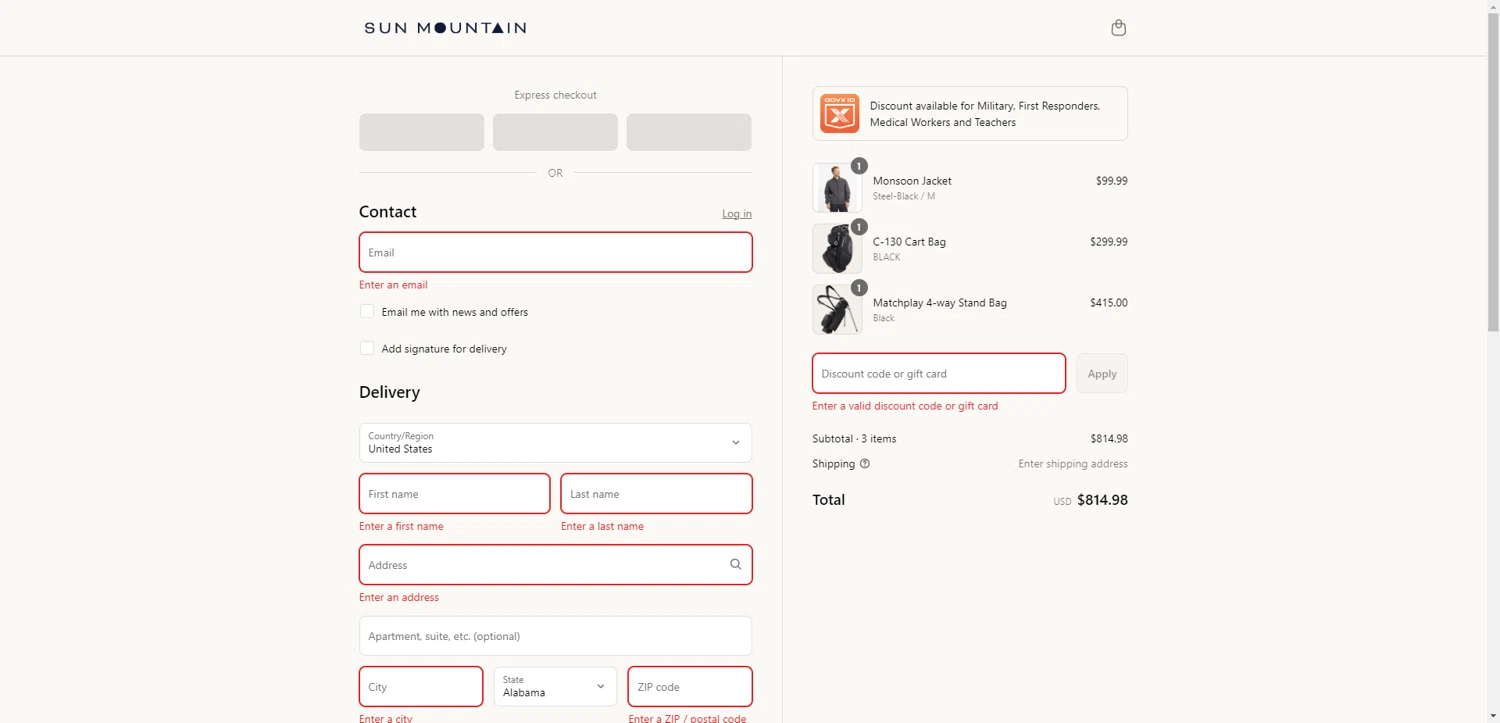Click the Enter a valid discount code error

tap(905, 406)
